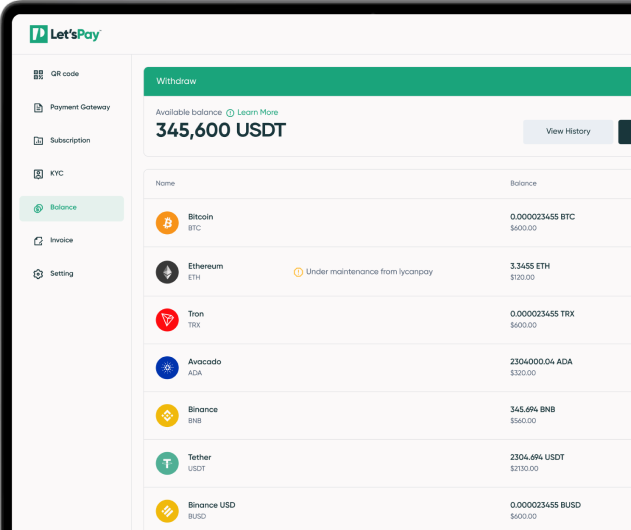This screenshot has height=530, width=631.
Task: Click the Binance USD coin icon
Action: (167, 511)
